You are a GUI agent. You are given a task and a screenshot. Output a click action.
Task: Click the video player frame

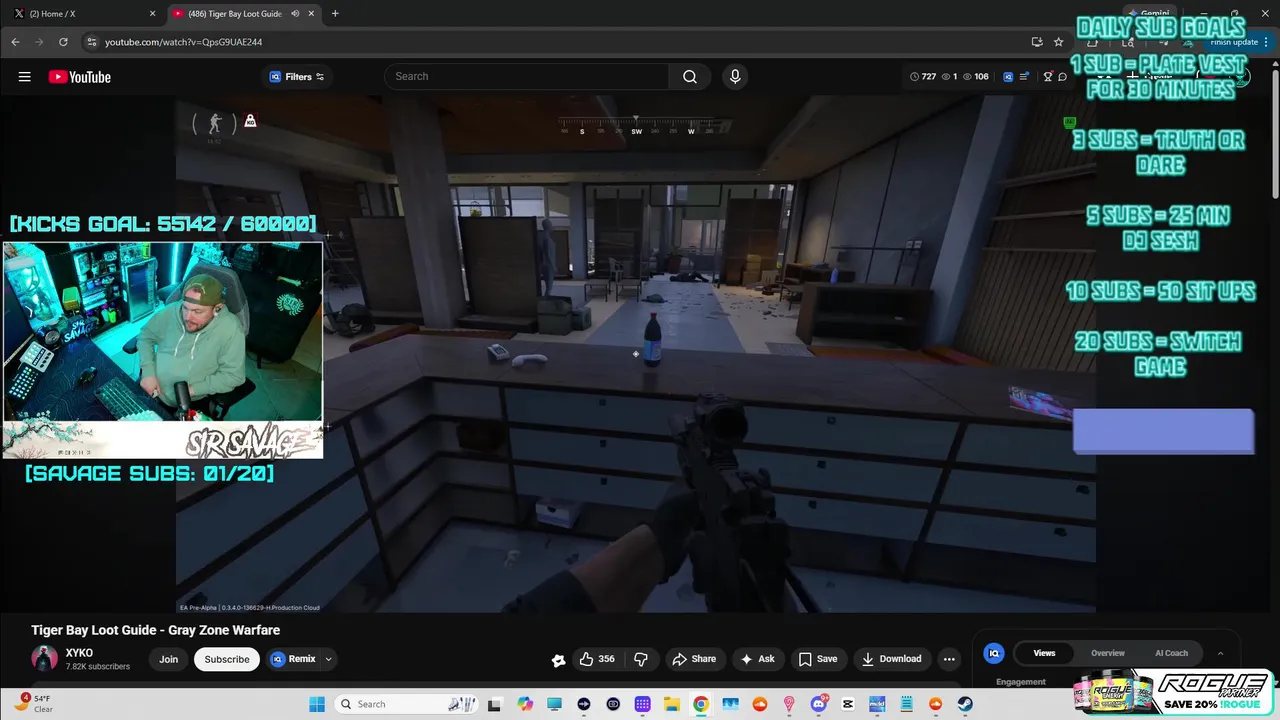(636, 354)
